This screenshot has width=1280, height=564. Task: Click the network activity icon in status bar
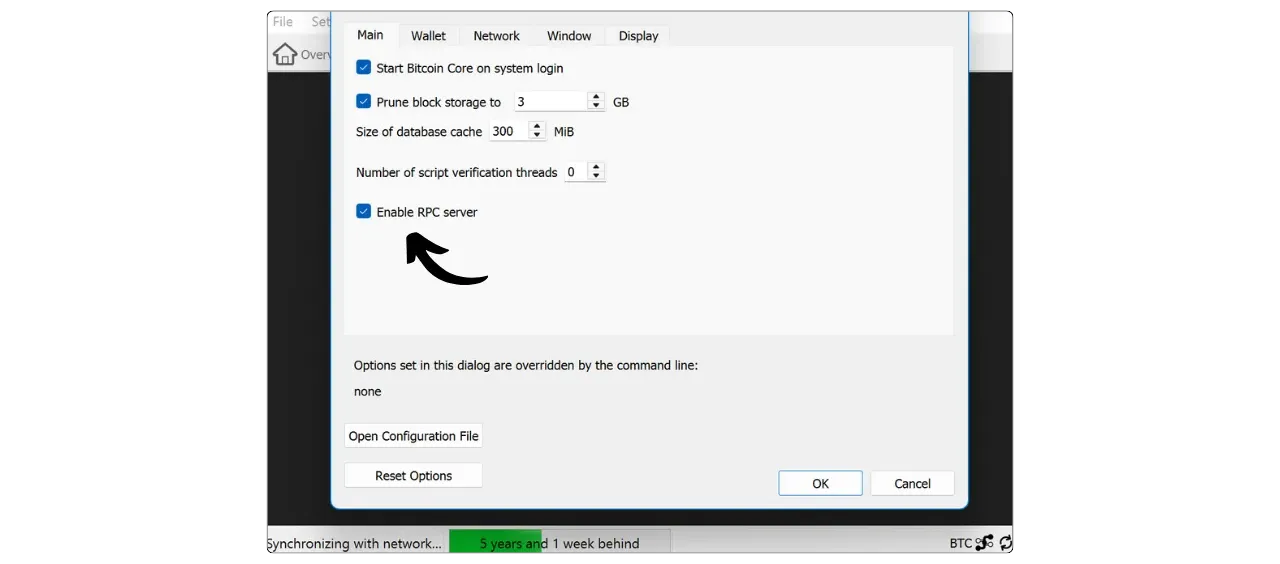click(x=985, y=543)
